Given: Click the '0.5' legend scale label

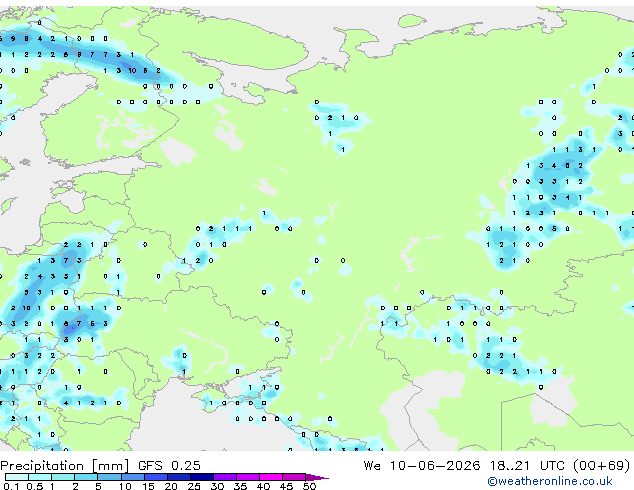Looking at the screenshot, I should pos(35,486).
